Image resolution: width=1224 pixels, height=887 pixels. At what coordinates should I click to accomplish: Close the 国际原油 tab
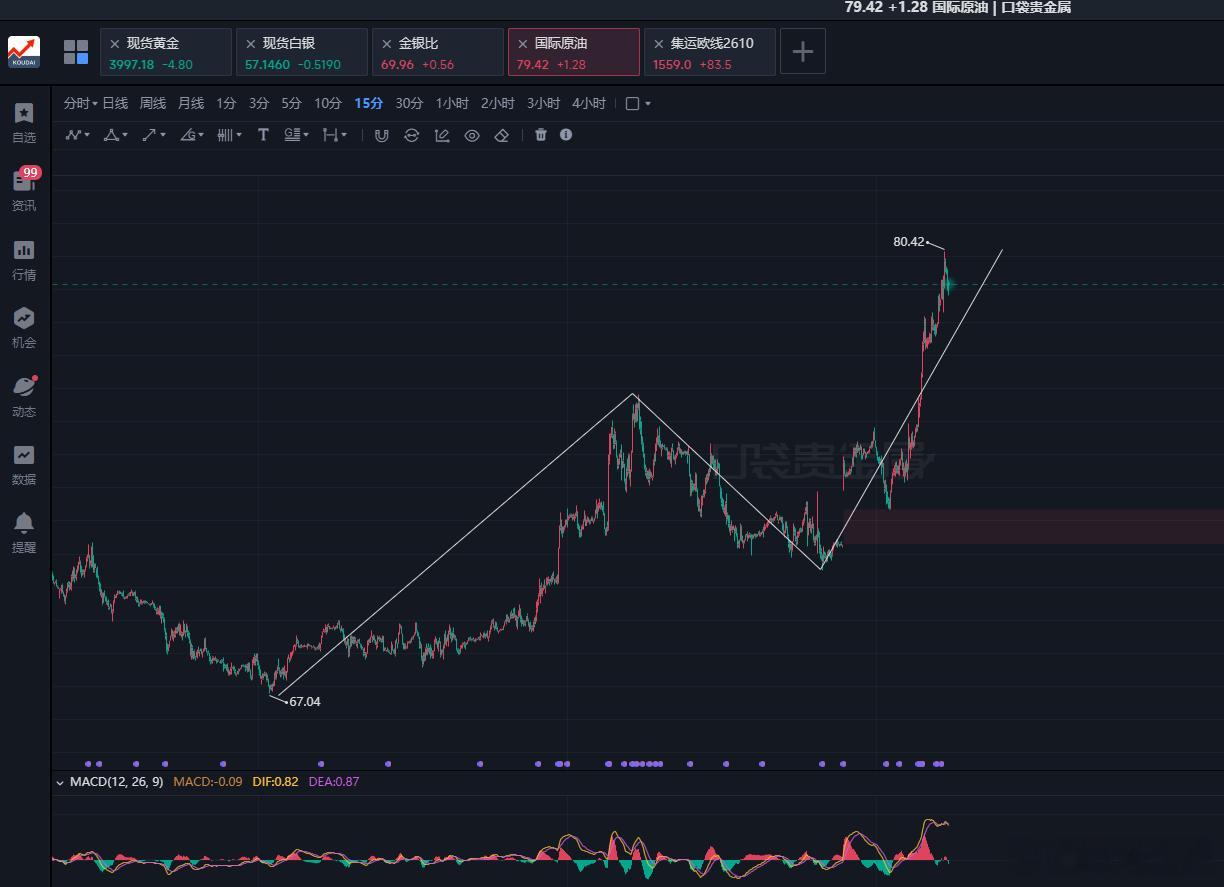(x=523, y=44)
